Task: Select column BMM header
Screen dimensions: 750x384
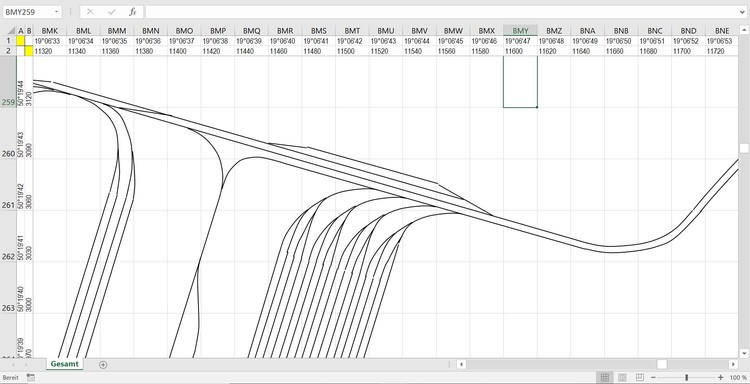Action: point(117,31)
